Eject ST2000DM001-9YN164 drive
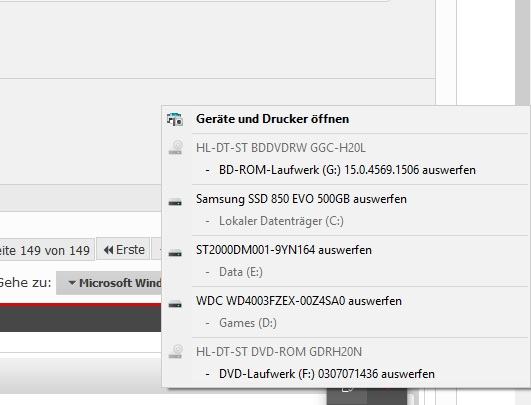 (284, 250)
